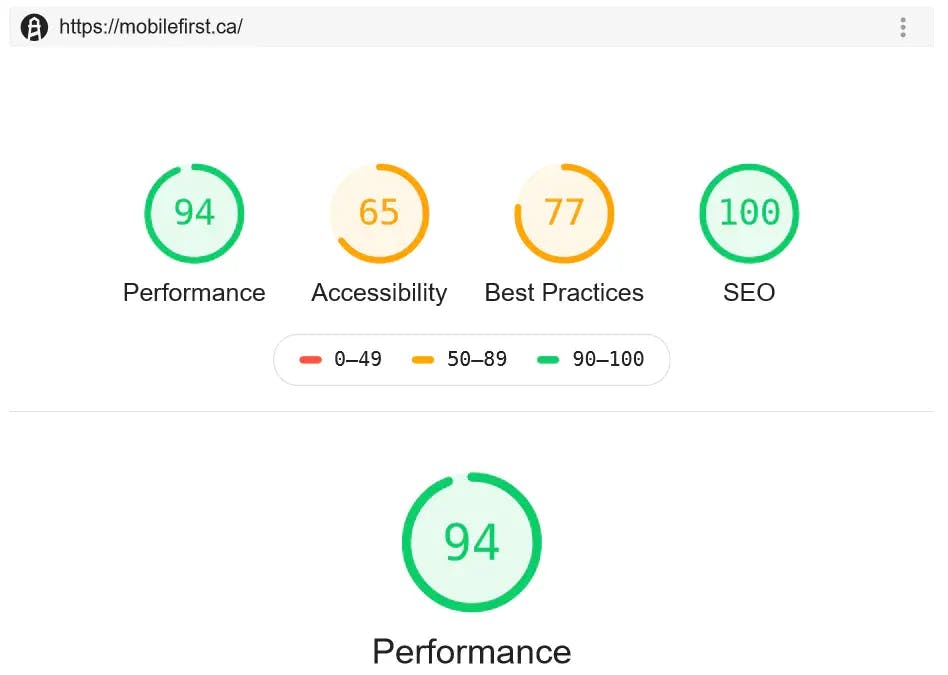Go to the Best Practices label

coord(564,293)
